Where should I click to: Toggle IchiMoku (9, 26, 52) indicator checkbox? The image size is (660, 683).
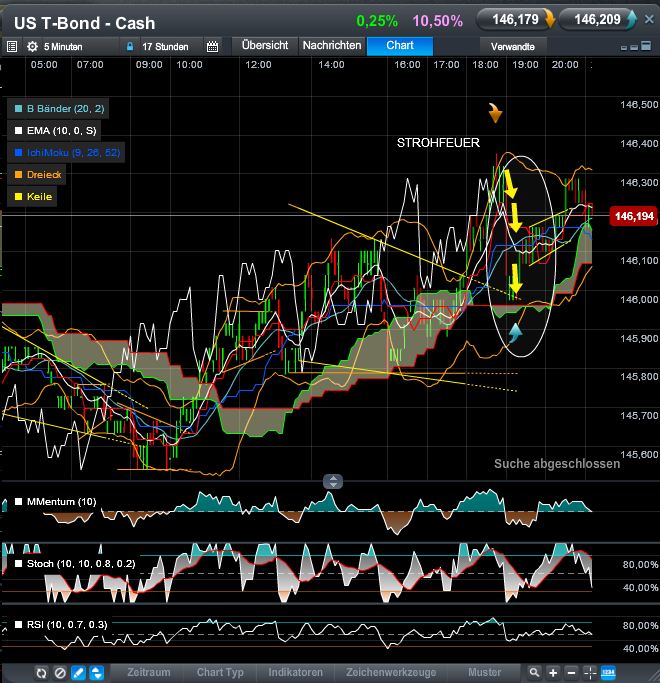point(18,152)
